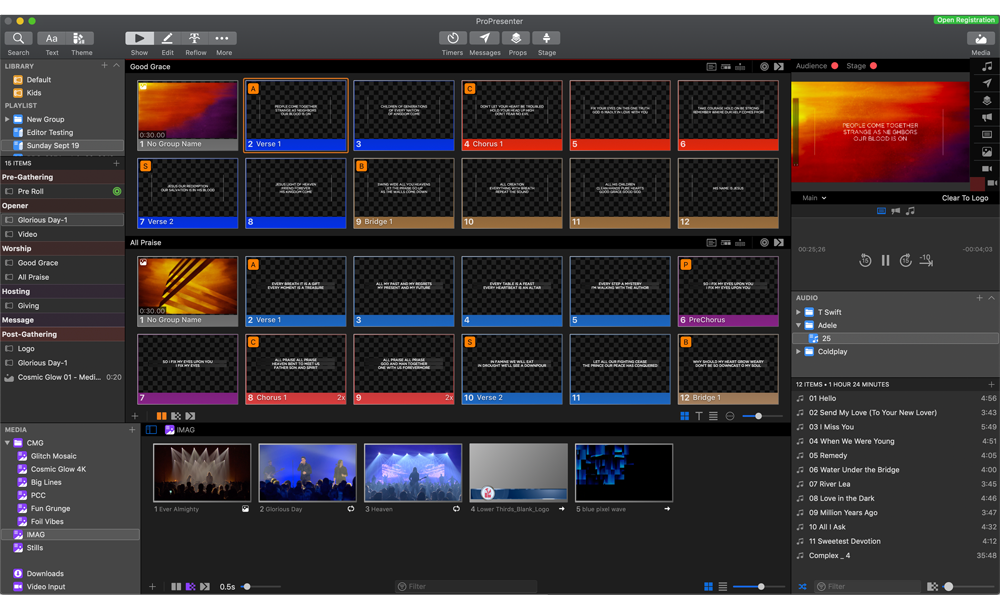Select the Heaven media thumbnail

tap(413, 473)
